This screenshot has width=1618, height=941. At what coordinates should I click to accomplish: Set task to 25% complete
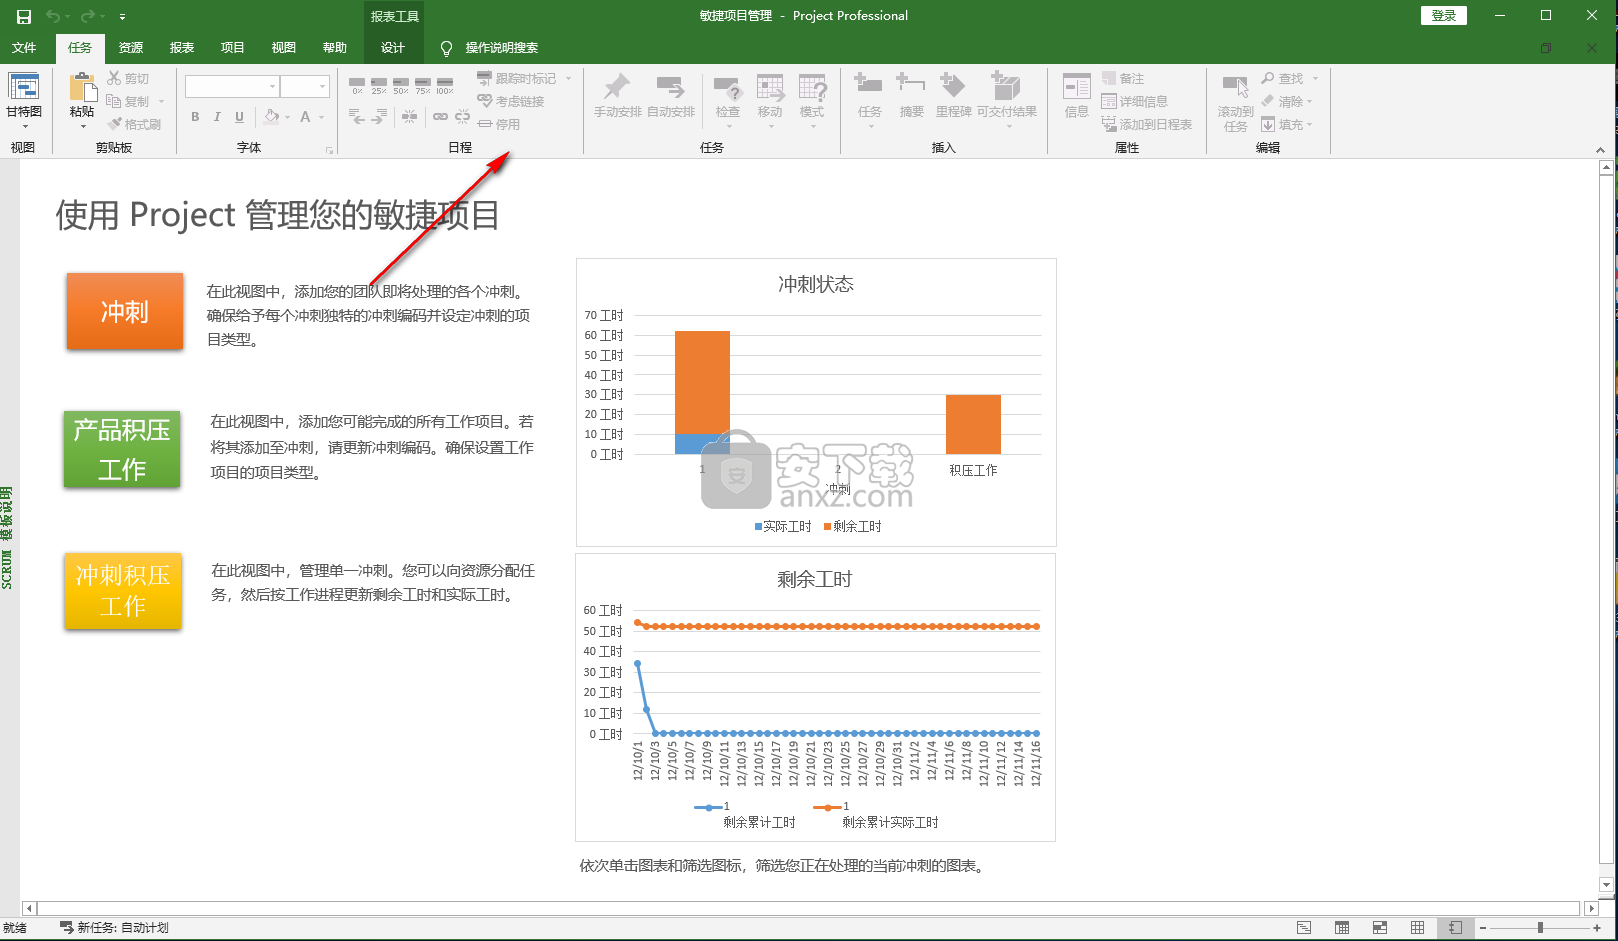click(x=379, y=86)
